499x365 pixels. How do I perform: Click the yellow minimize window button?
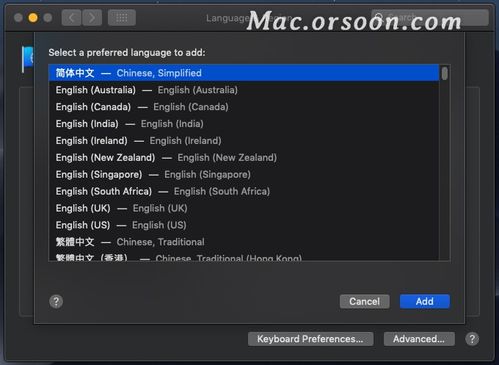coord(33,17)
